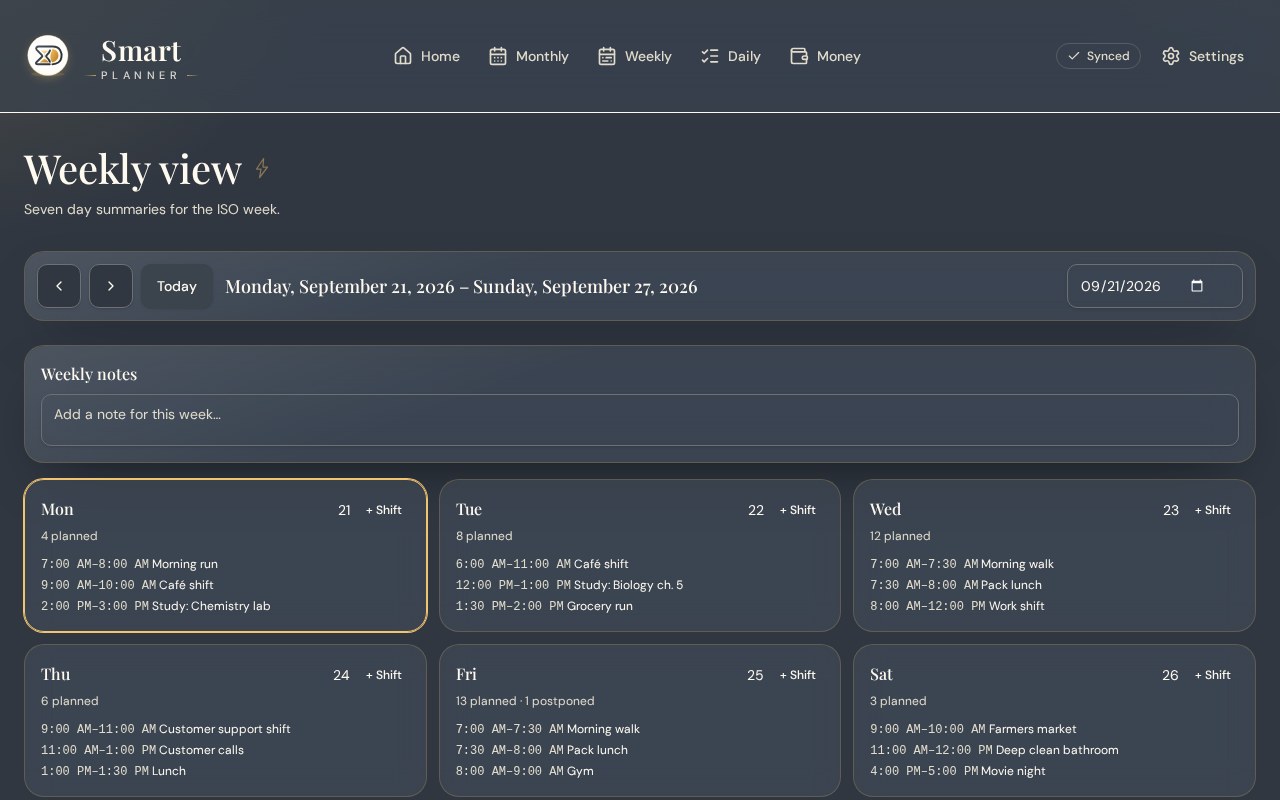Open the Home page
The height and width of the screenshot is (800, 1280).
click(427, 56)
